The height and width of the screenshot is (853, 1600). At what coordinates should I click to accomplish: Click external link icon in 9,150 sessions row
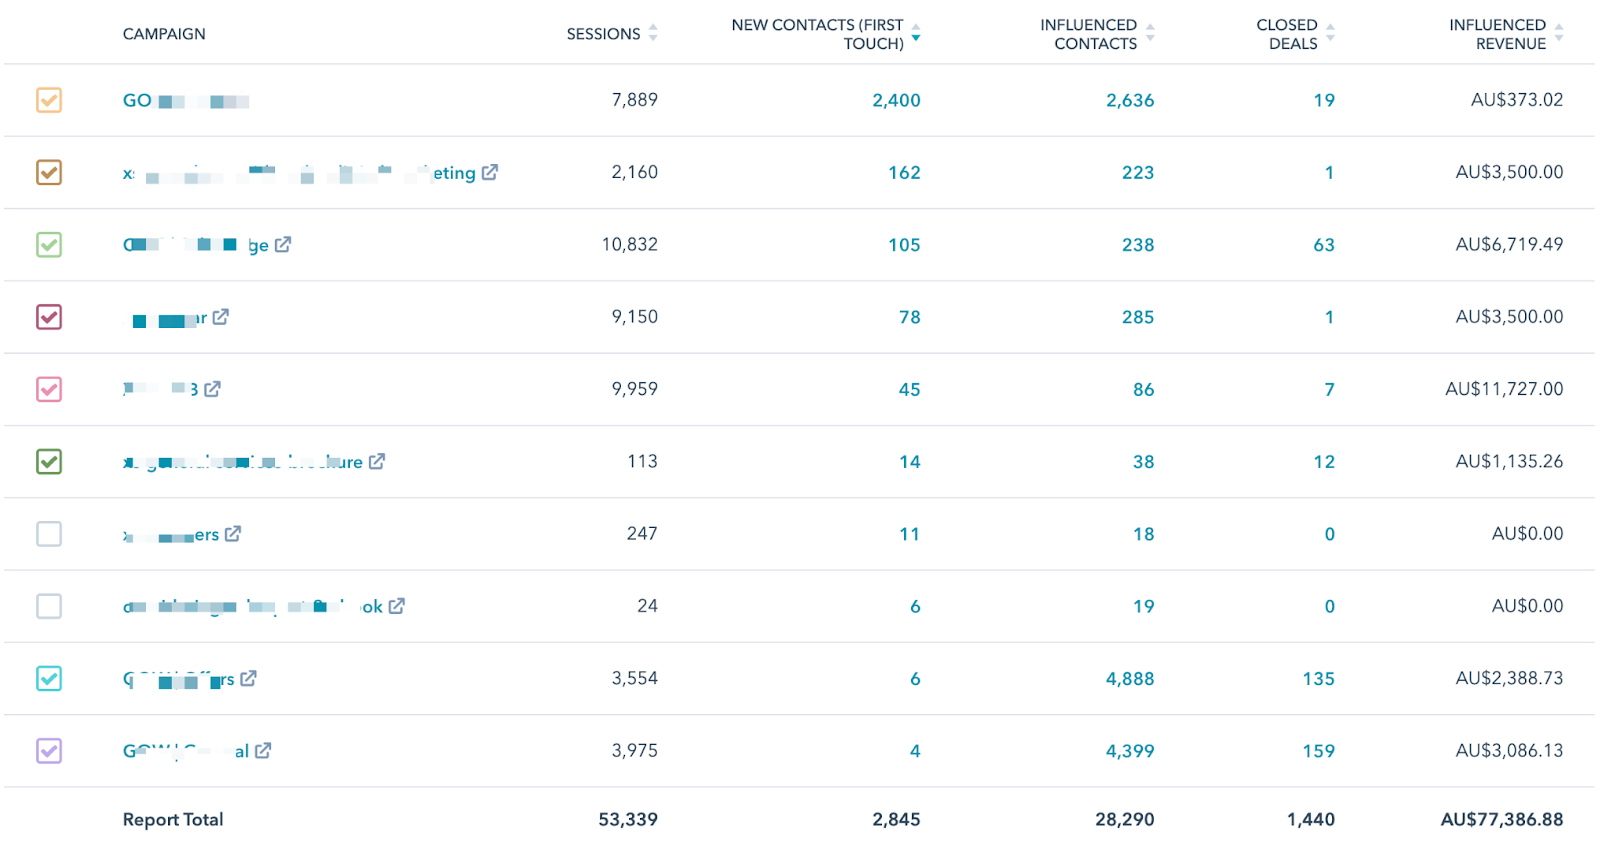point(221,317)
